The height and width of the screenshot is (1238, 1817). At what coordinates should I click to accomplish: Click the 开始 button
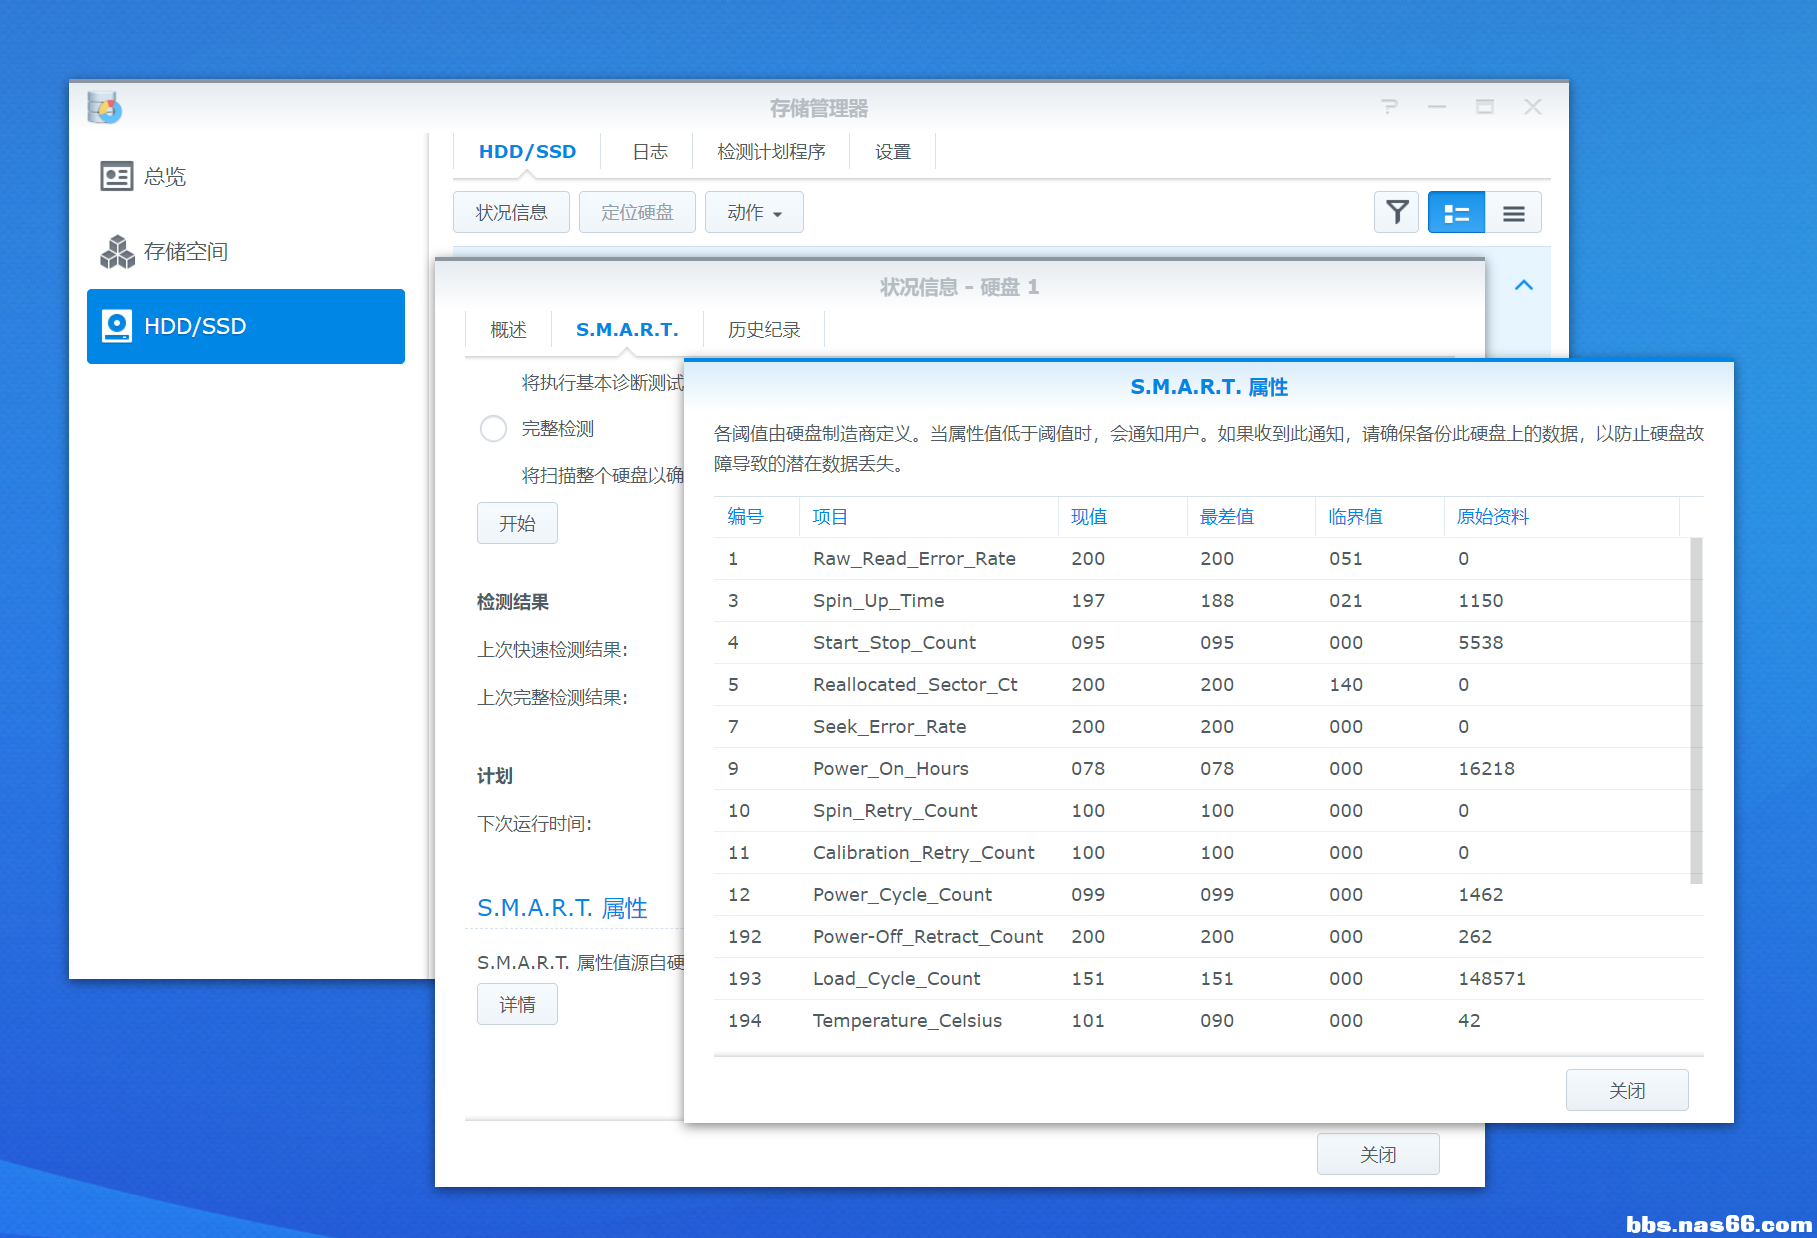coord(517,523)
